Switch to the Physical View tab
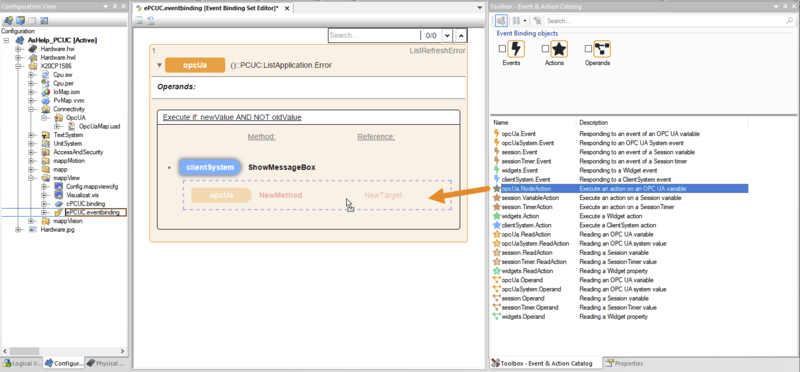The image size is (800, 372). 106,363
